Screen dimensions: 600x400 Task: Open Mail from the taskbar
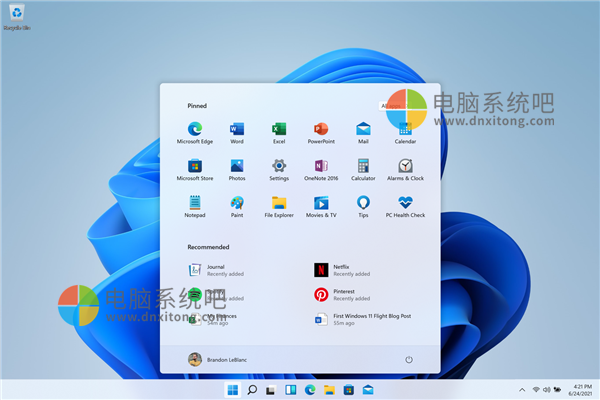(x=368, y=390)
